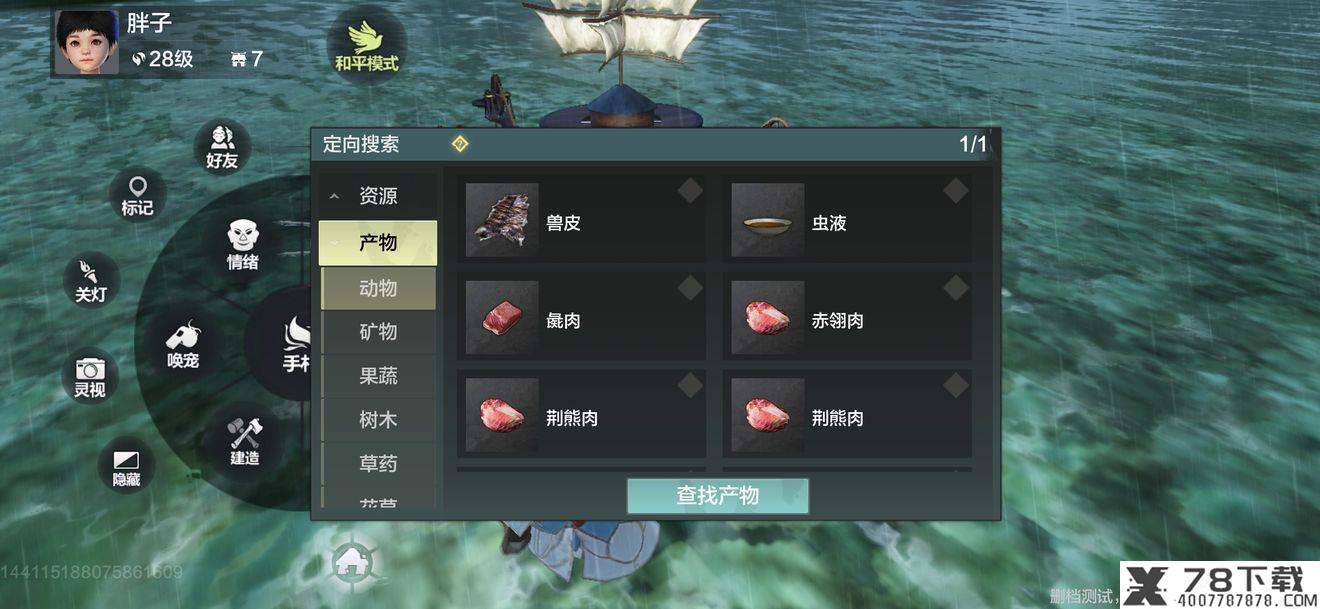The width and height of the screenshot is (1320, 609).
Task: Open the 好友 friends icon
Action: point(222,146)
